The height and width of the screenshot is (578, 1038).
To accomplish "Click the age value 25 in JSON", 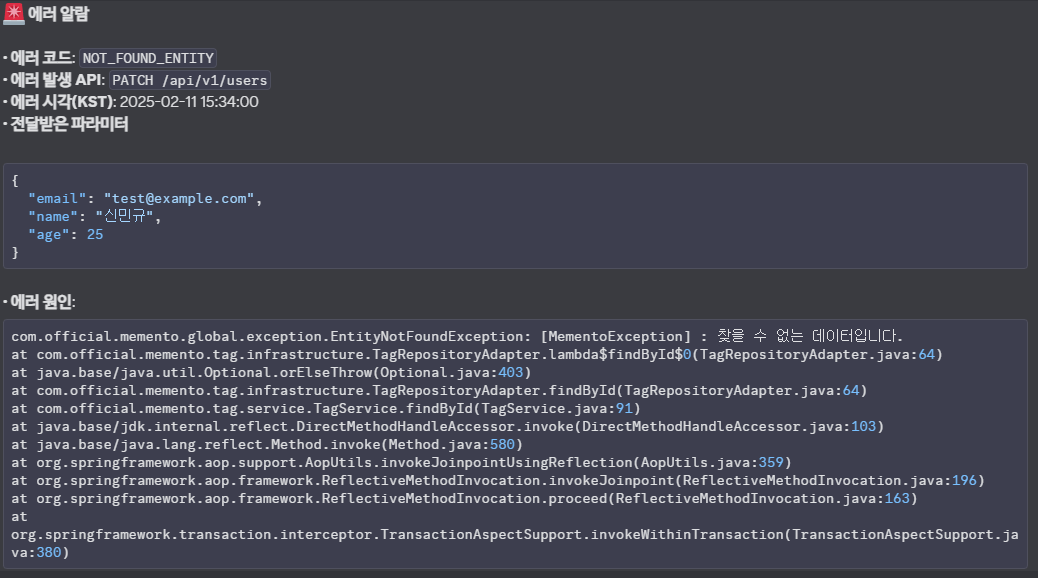I will (x=94, y=235).
